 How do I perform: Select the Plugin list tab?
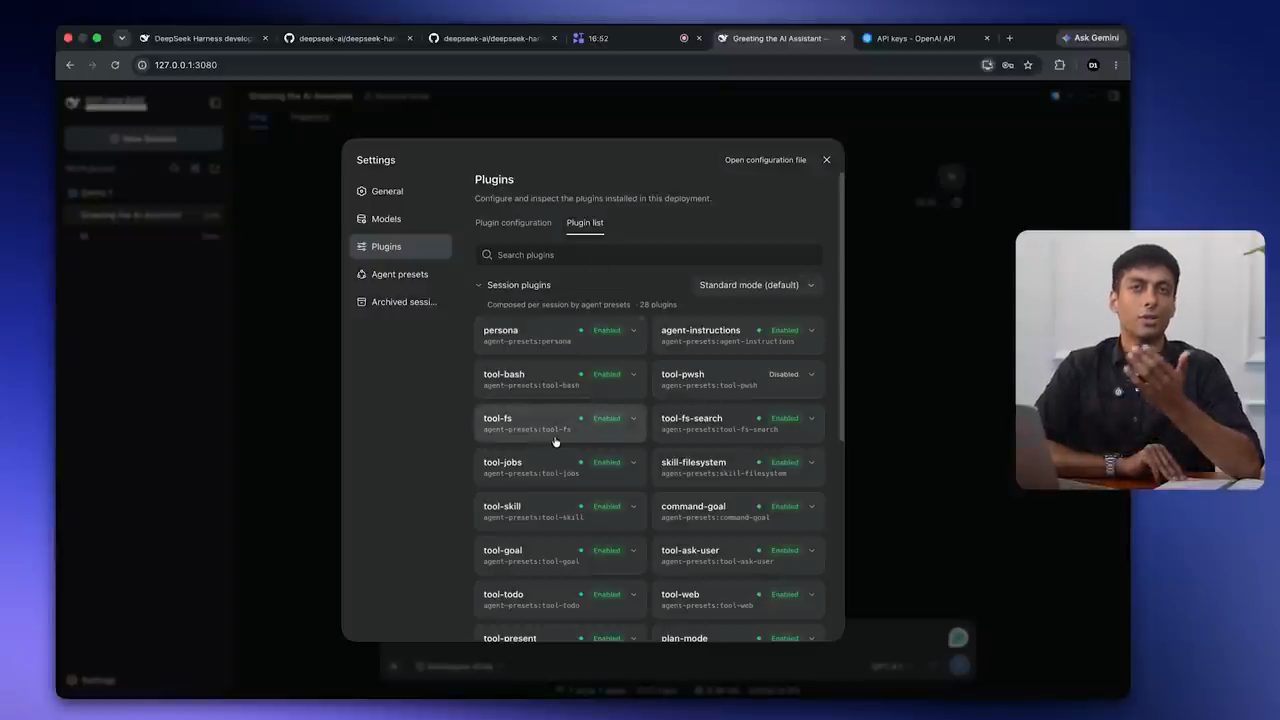click(585, 223)
